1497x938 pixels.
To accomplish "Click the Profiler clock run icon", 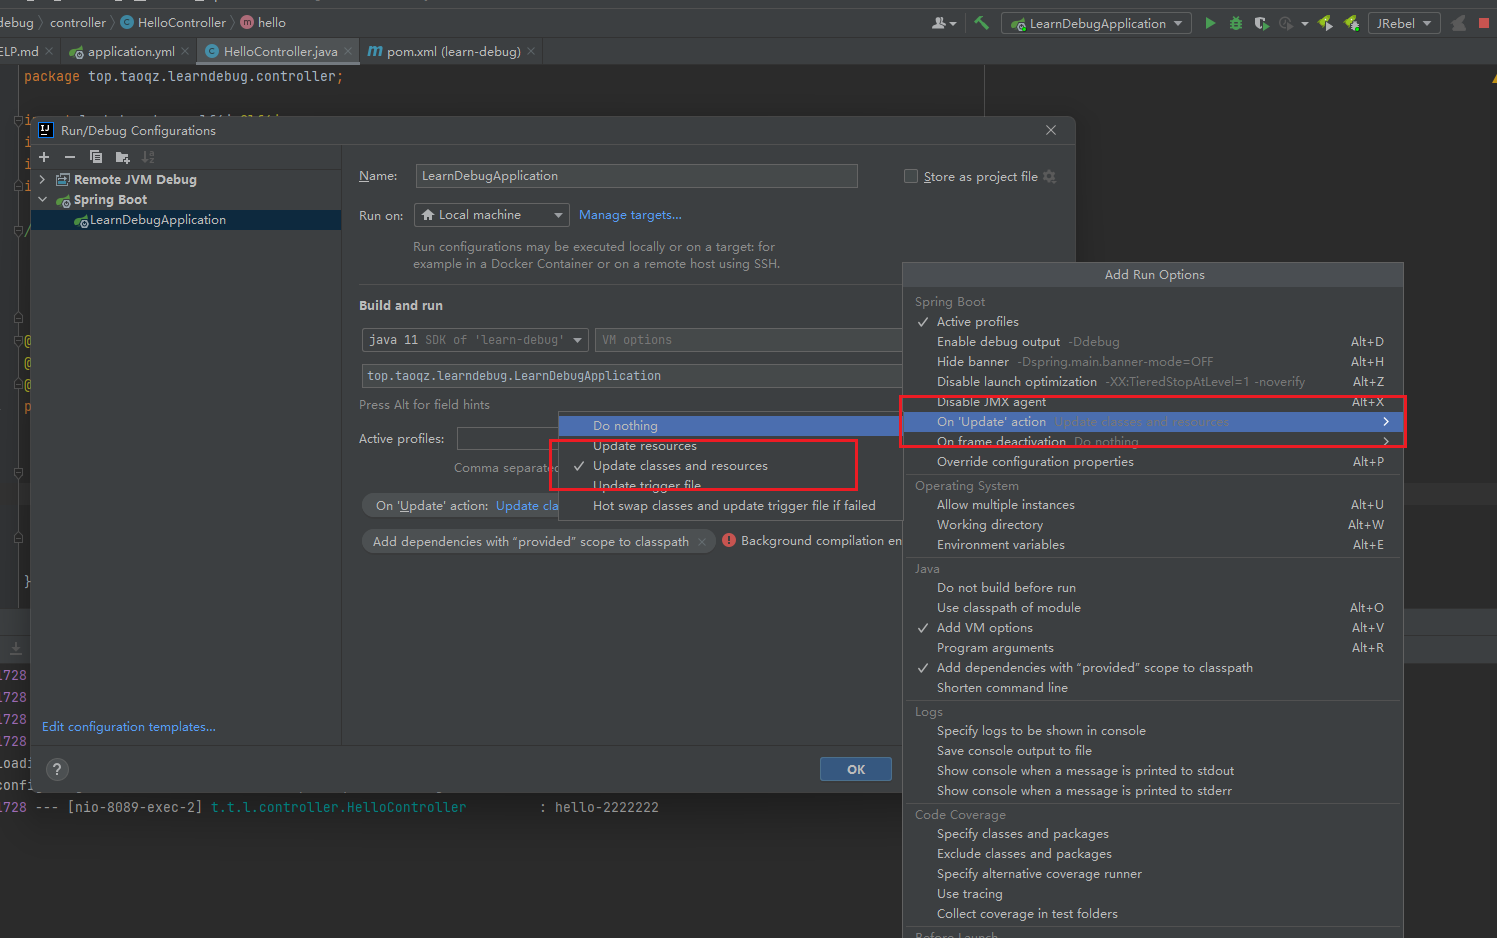I will pos(1285,23).
